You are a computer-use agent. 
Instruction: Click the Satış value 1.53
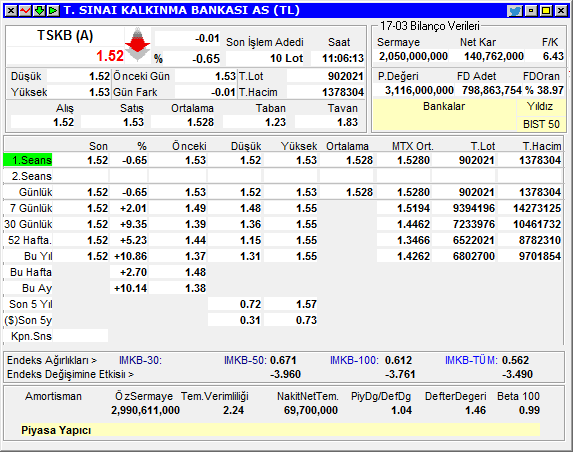tap(133, 122)
